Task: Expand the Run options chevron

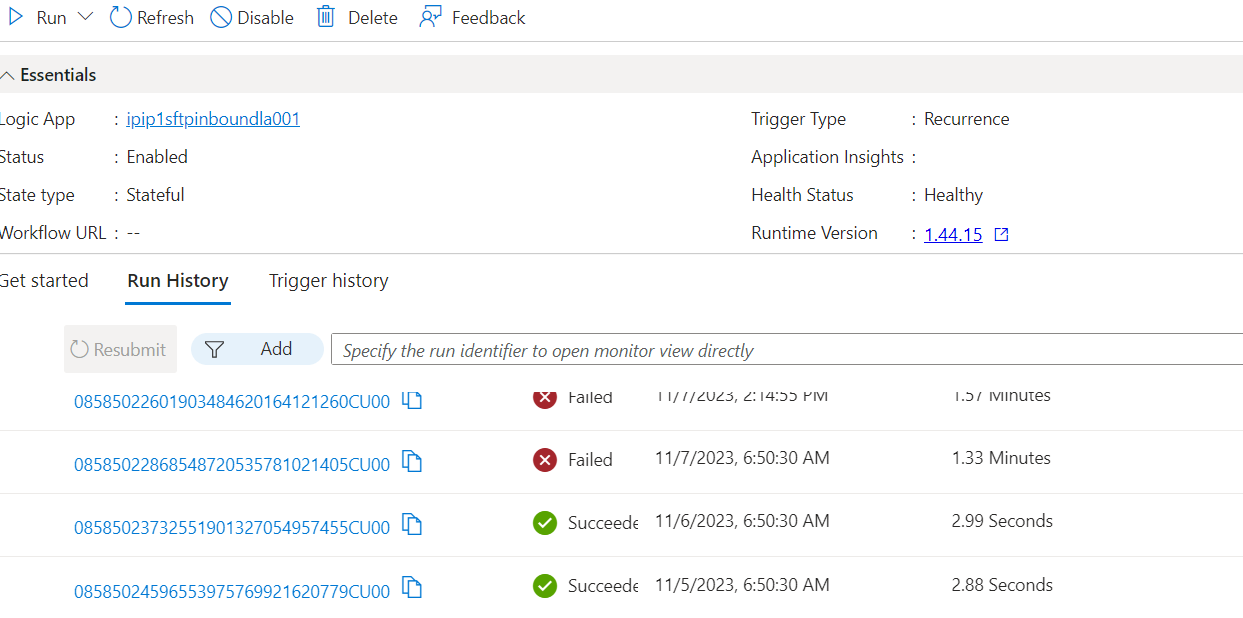Action: pos(86,16)
